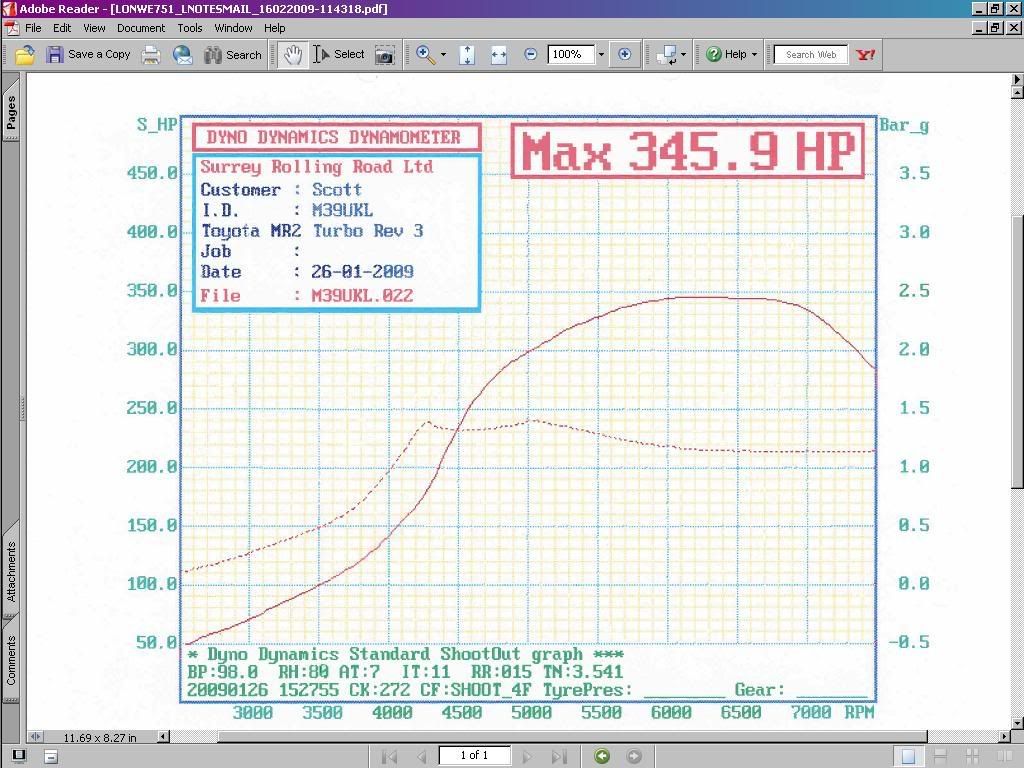Select Continuous page layout icon
This screenshot has height=768, width=1024.
[x=940, y=756]
